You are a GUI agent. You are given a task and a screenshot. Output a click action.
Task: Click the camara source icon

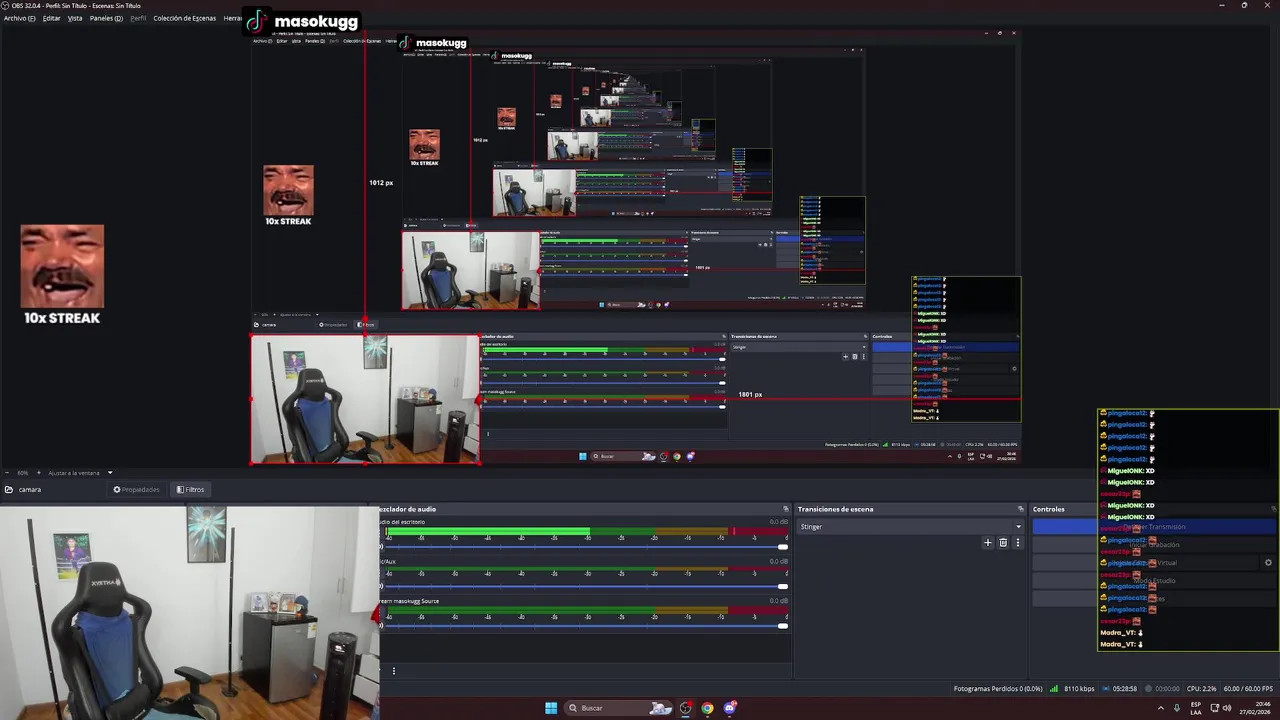point(9,489)
